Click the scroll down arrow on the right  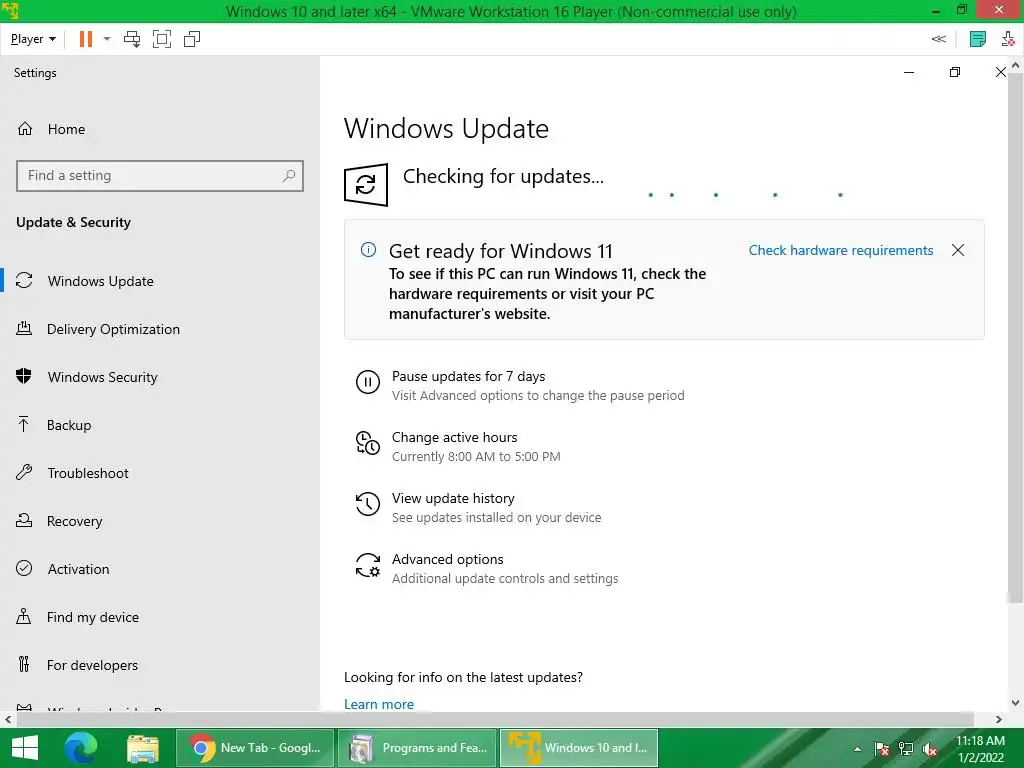click(x=1015, y=703)
